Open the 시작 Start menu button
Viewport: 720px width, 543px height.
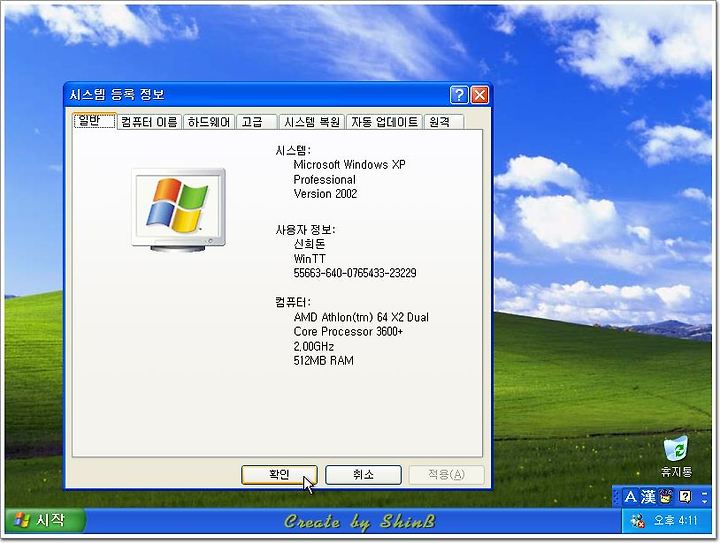coord(45,521)
